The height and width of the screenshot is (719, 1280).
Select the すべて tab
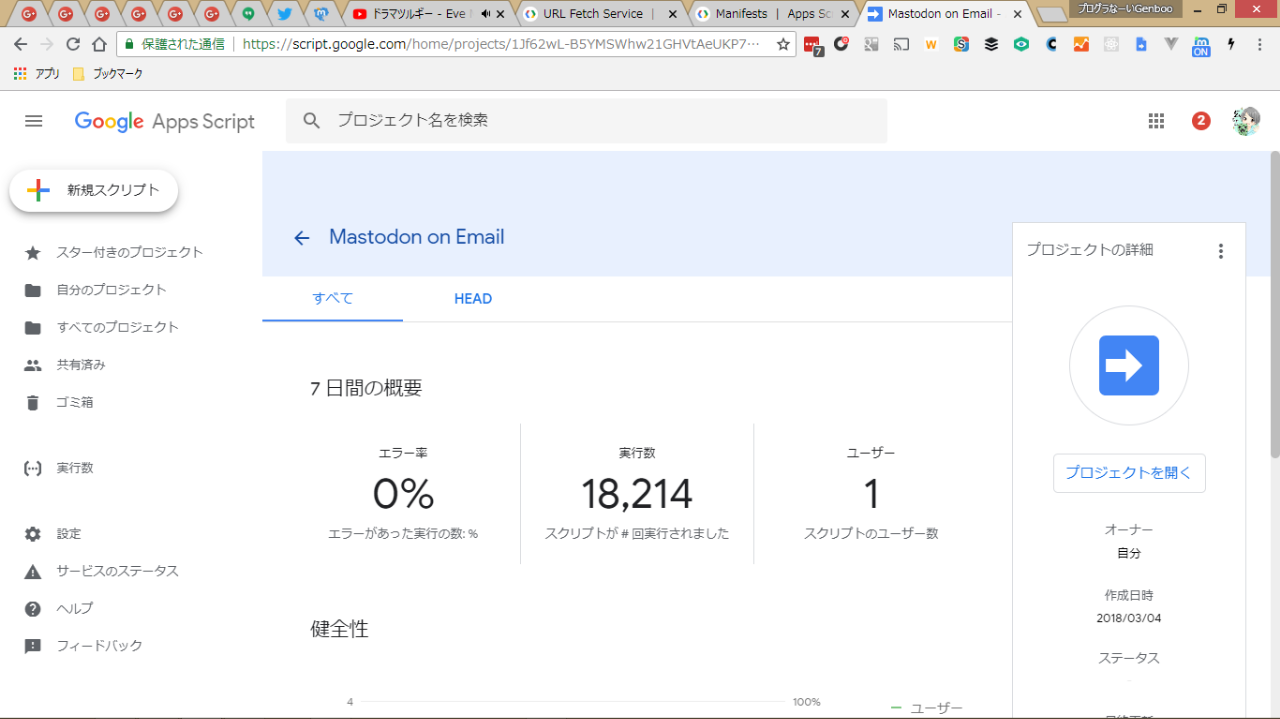coord(332,299)
